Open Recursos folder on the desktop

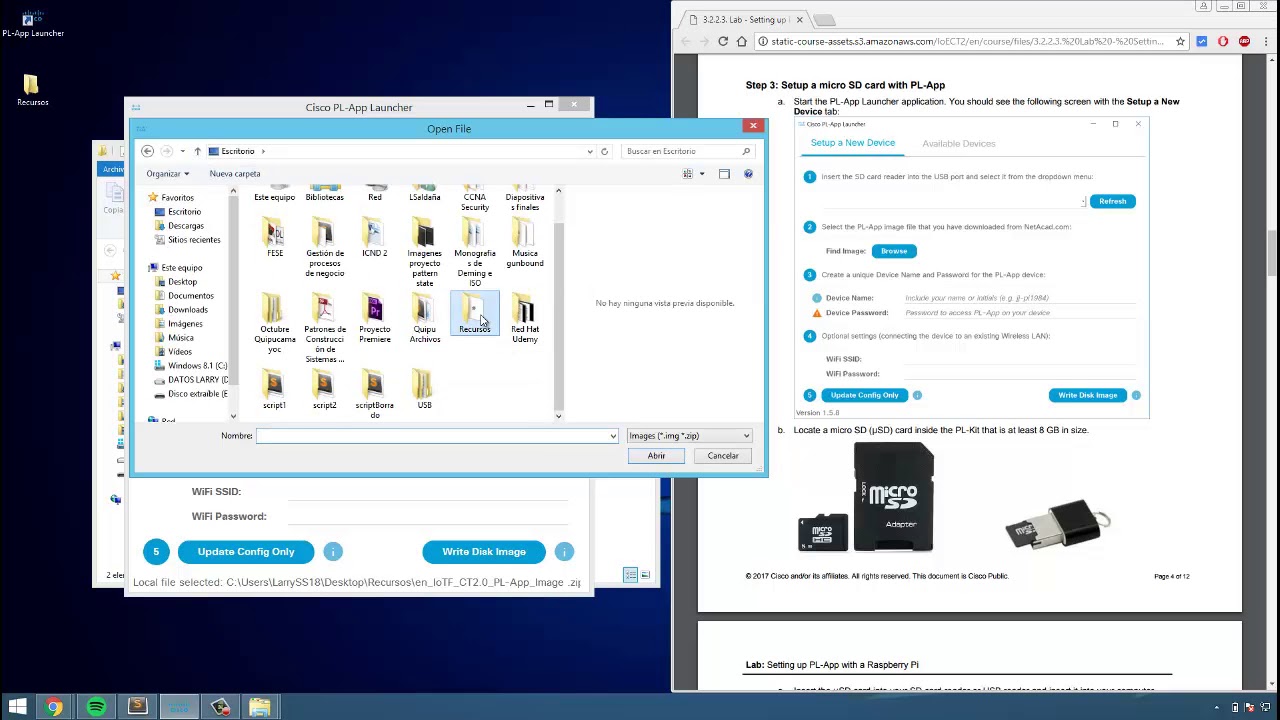32,90
